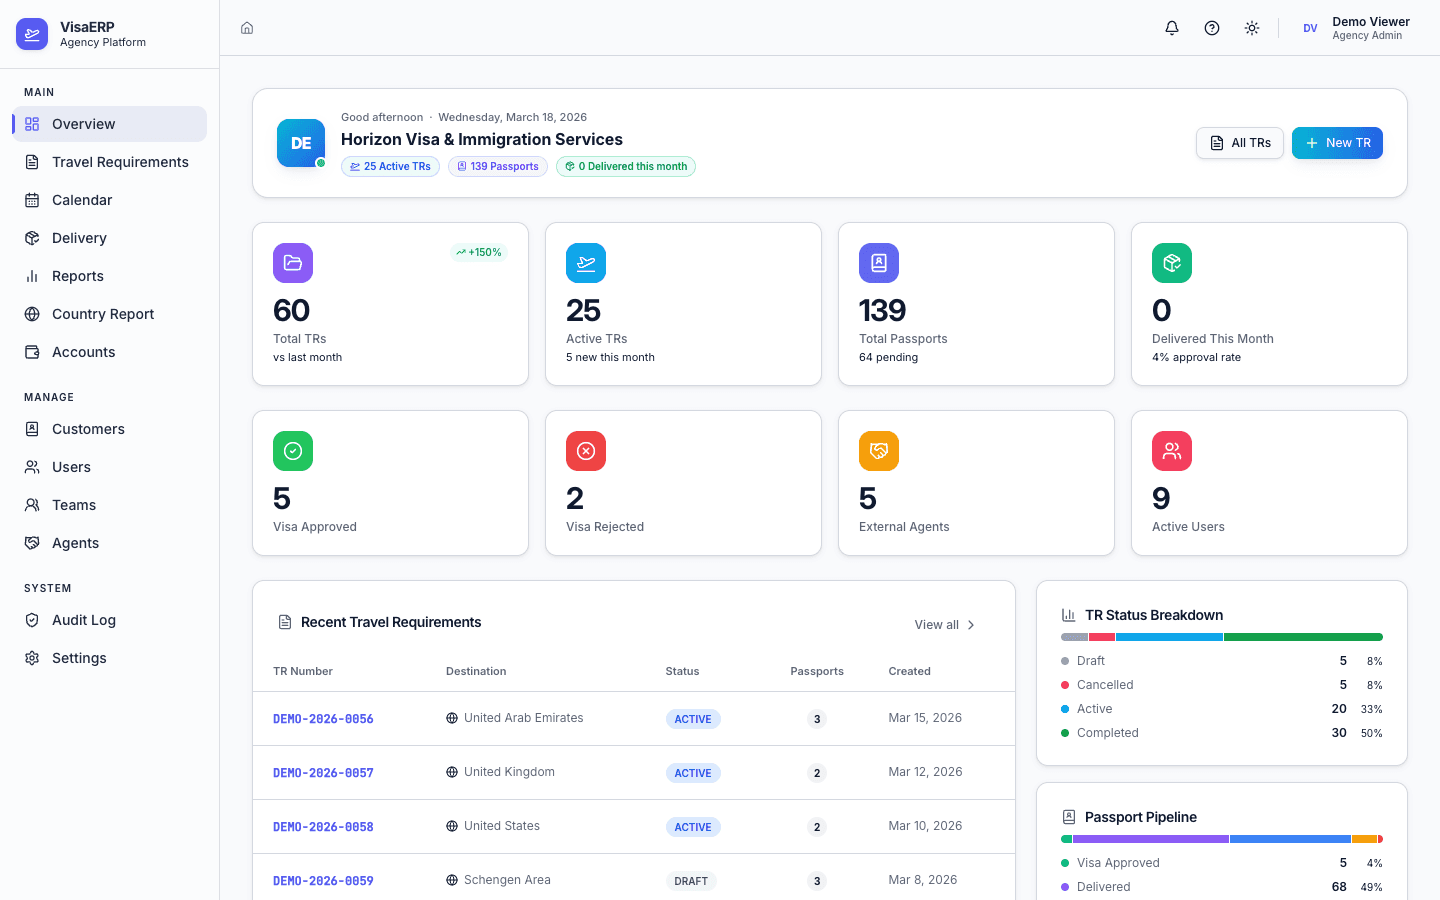This screenshot has height=900, width=1440.
Task: Select the Delivery sidebar icon
Action: click(x=33, y=237)
